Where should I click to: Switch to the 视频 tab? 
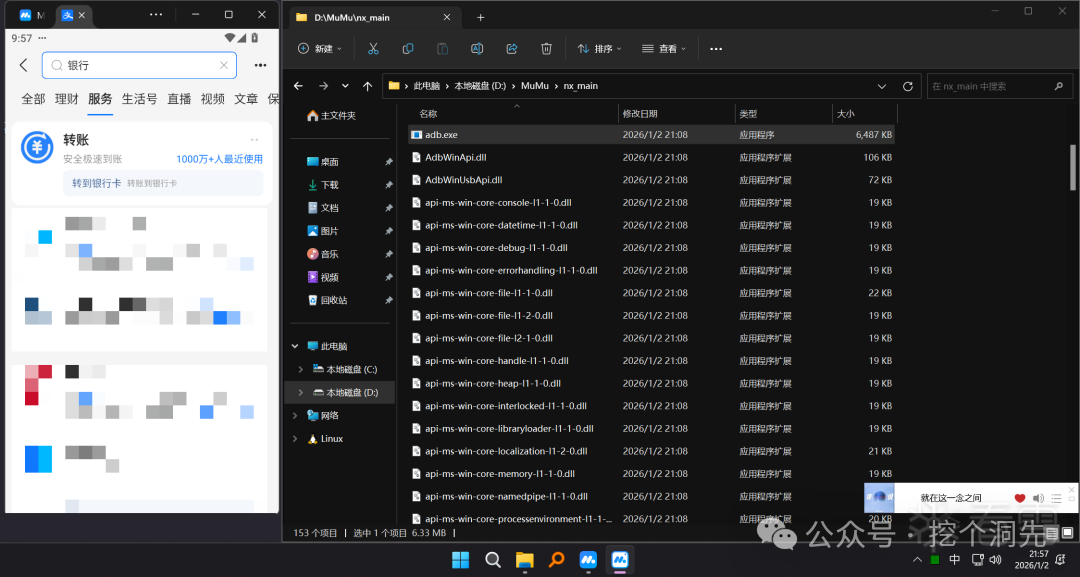[x=213, y=99]
